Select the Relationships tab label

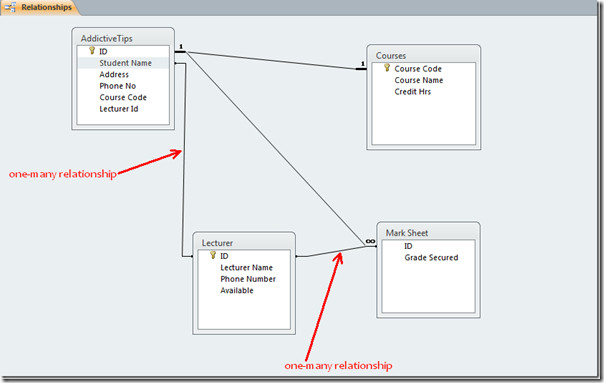(x=46, y=7)
